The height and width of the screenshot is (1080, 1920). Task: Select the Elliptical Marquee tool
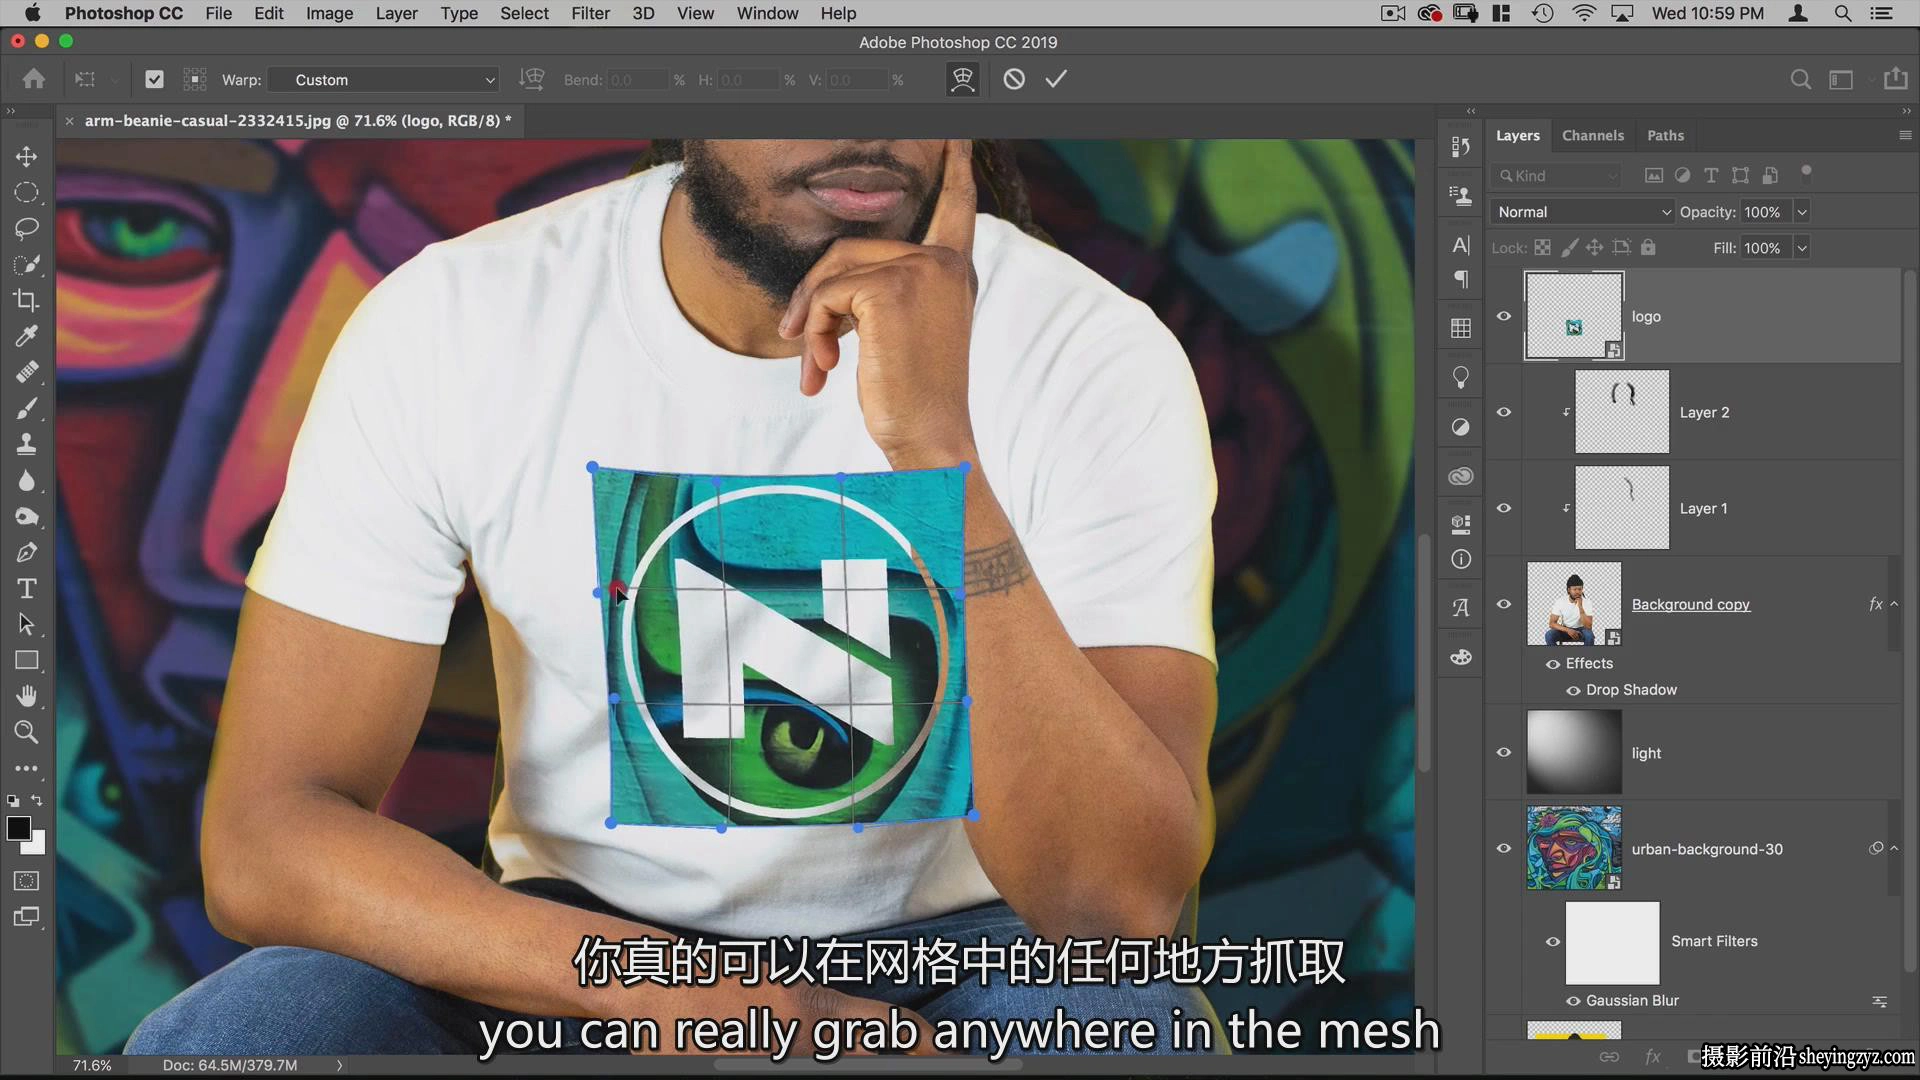click(x=27, y=192)
